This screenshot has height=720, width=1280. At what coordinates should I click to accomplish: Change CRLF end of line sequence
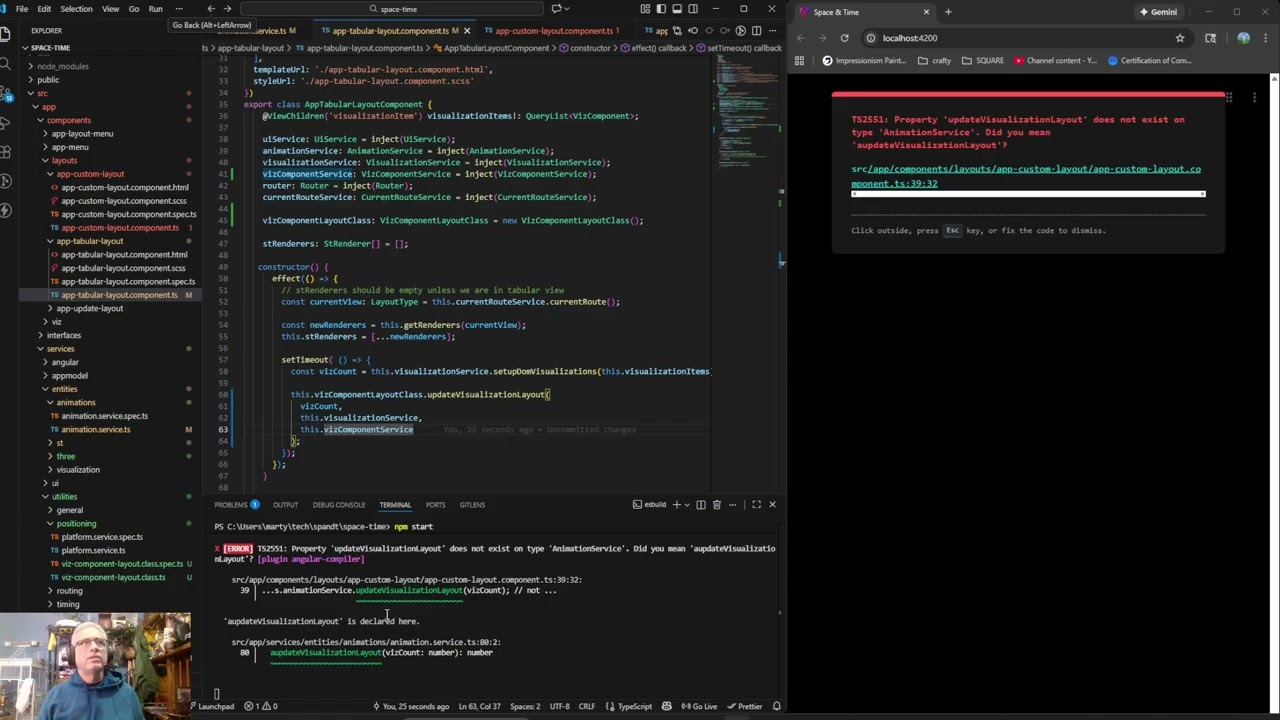(586, 707)
